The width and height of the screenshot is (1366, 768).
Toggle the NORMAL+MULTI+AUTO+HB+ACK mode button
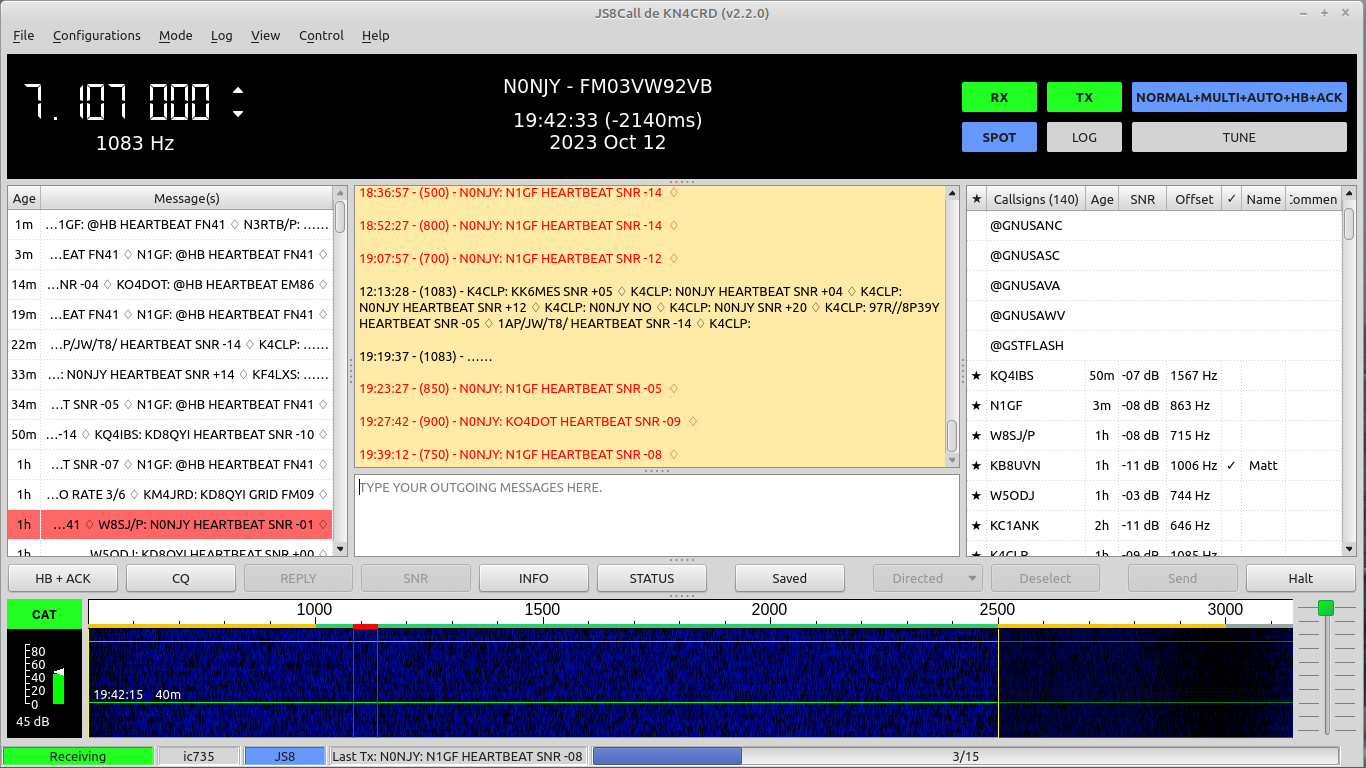(x=1239, y=97)
